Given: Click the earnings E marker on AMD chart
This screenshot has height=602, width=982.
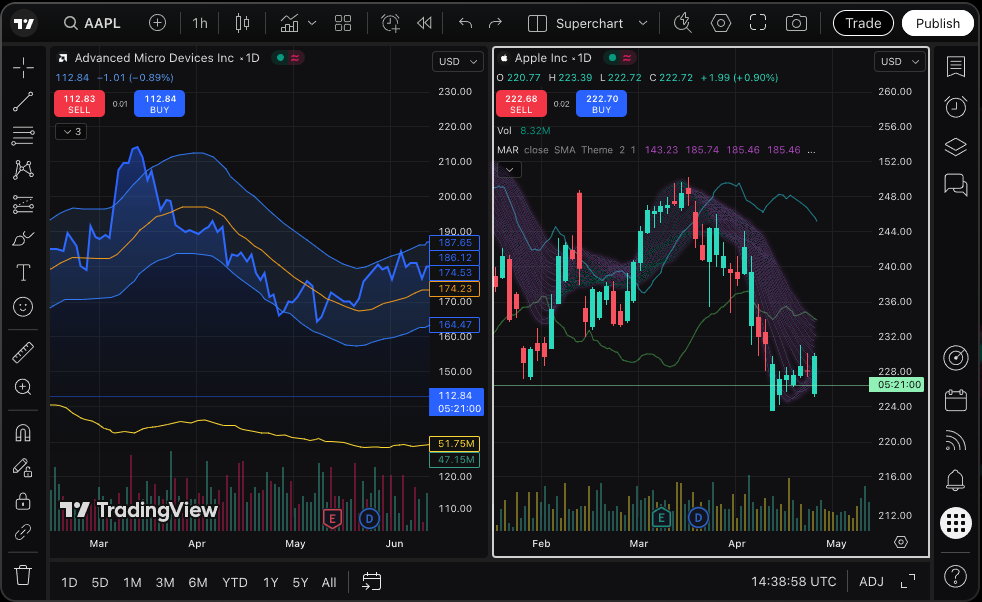Looking at the screenshot, I should coord(332,518).
